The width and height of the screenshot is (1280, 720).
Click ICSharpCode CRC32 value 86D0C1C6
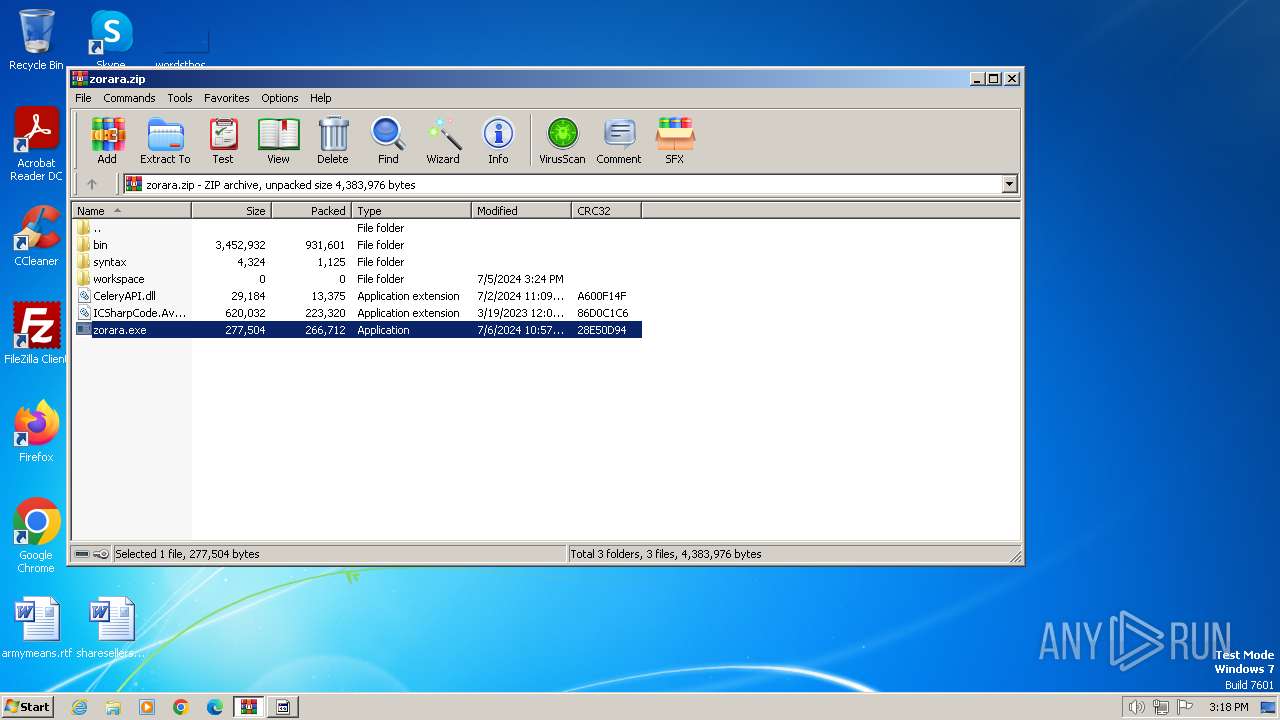602,313
